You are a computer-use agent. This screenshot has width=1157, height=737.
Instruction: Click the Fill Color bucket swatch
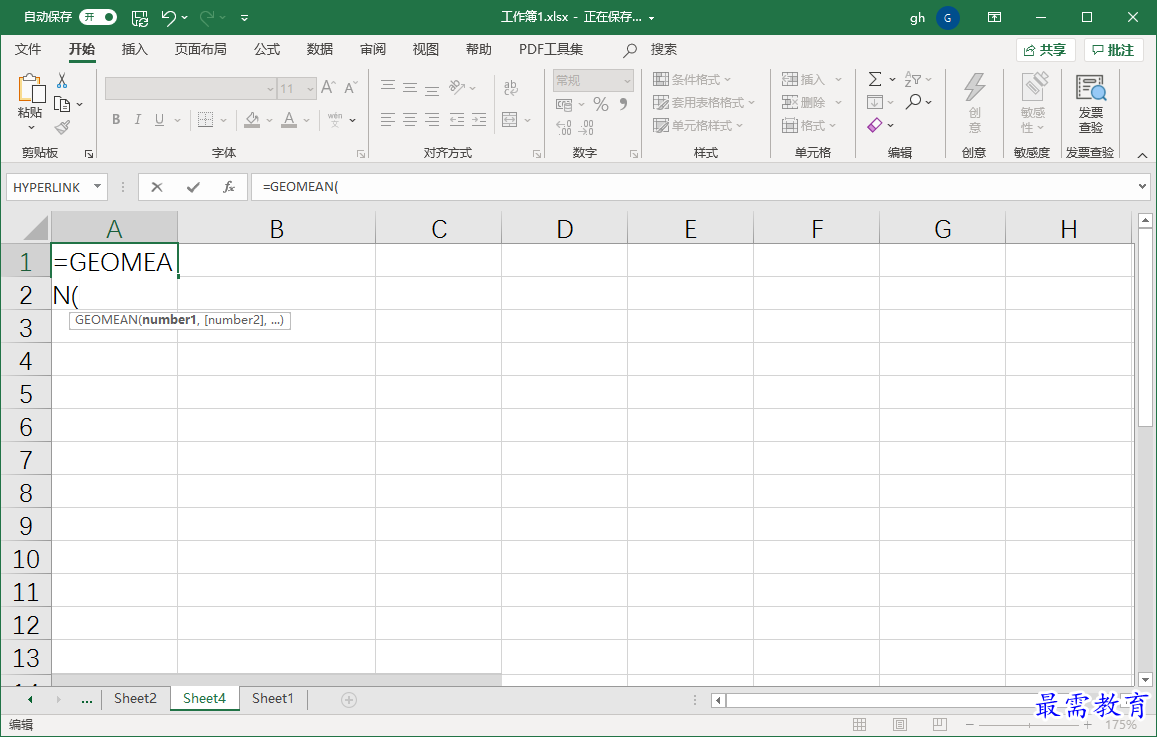pyautogui.click(x=252, y=120)
